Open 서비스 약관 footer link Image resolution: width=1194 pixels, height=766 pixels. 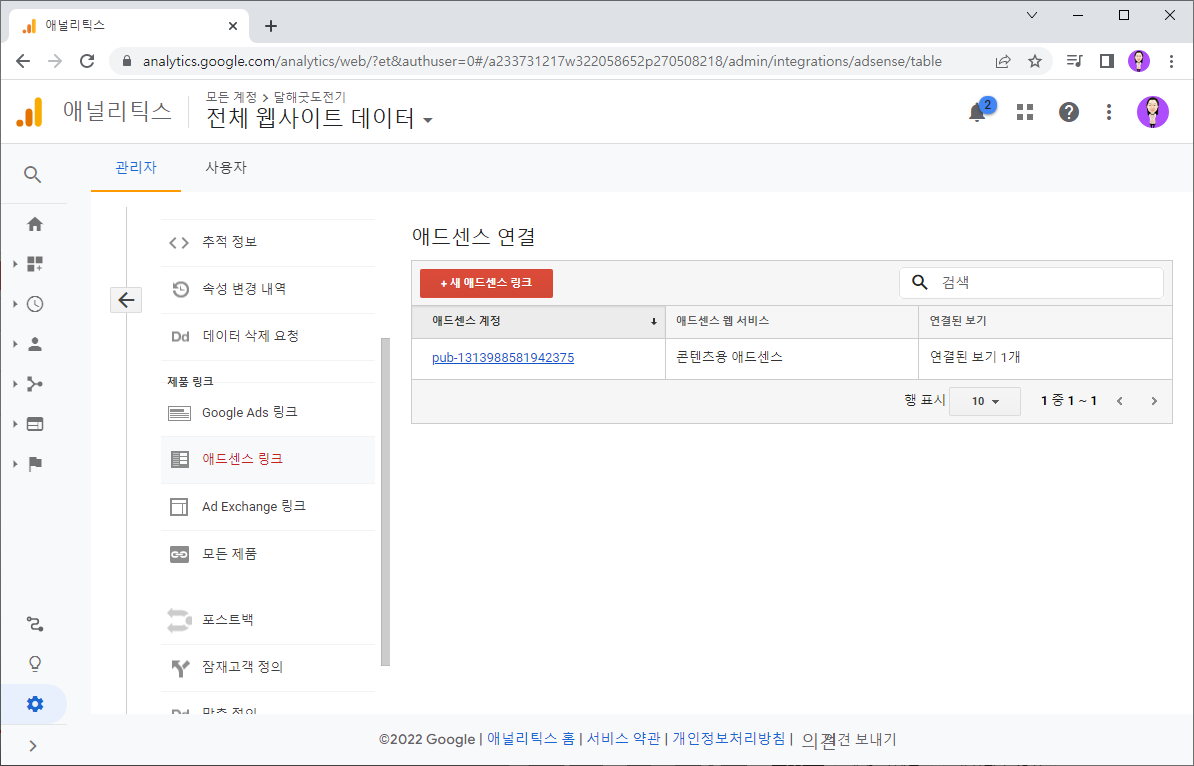click(x=623, y=739)
